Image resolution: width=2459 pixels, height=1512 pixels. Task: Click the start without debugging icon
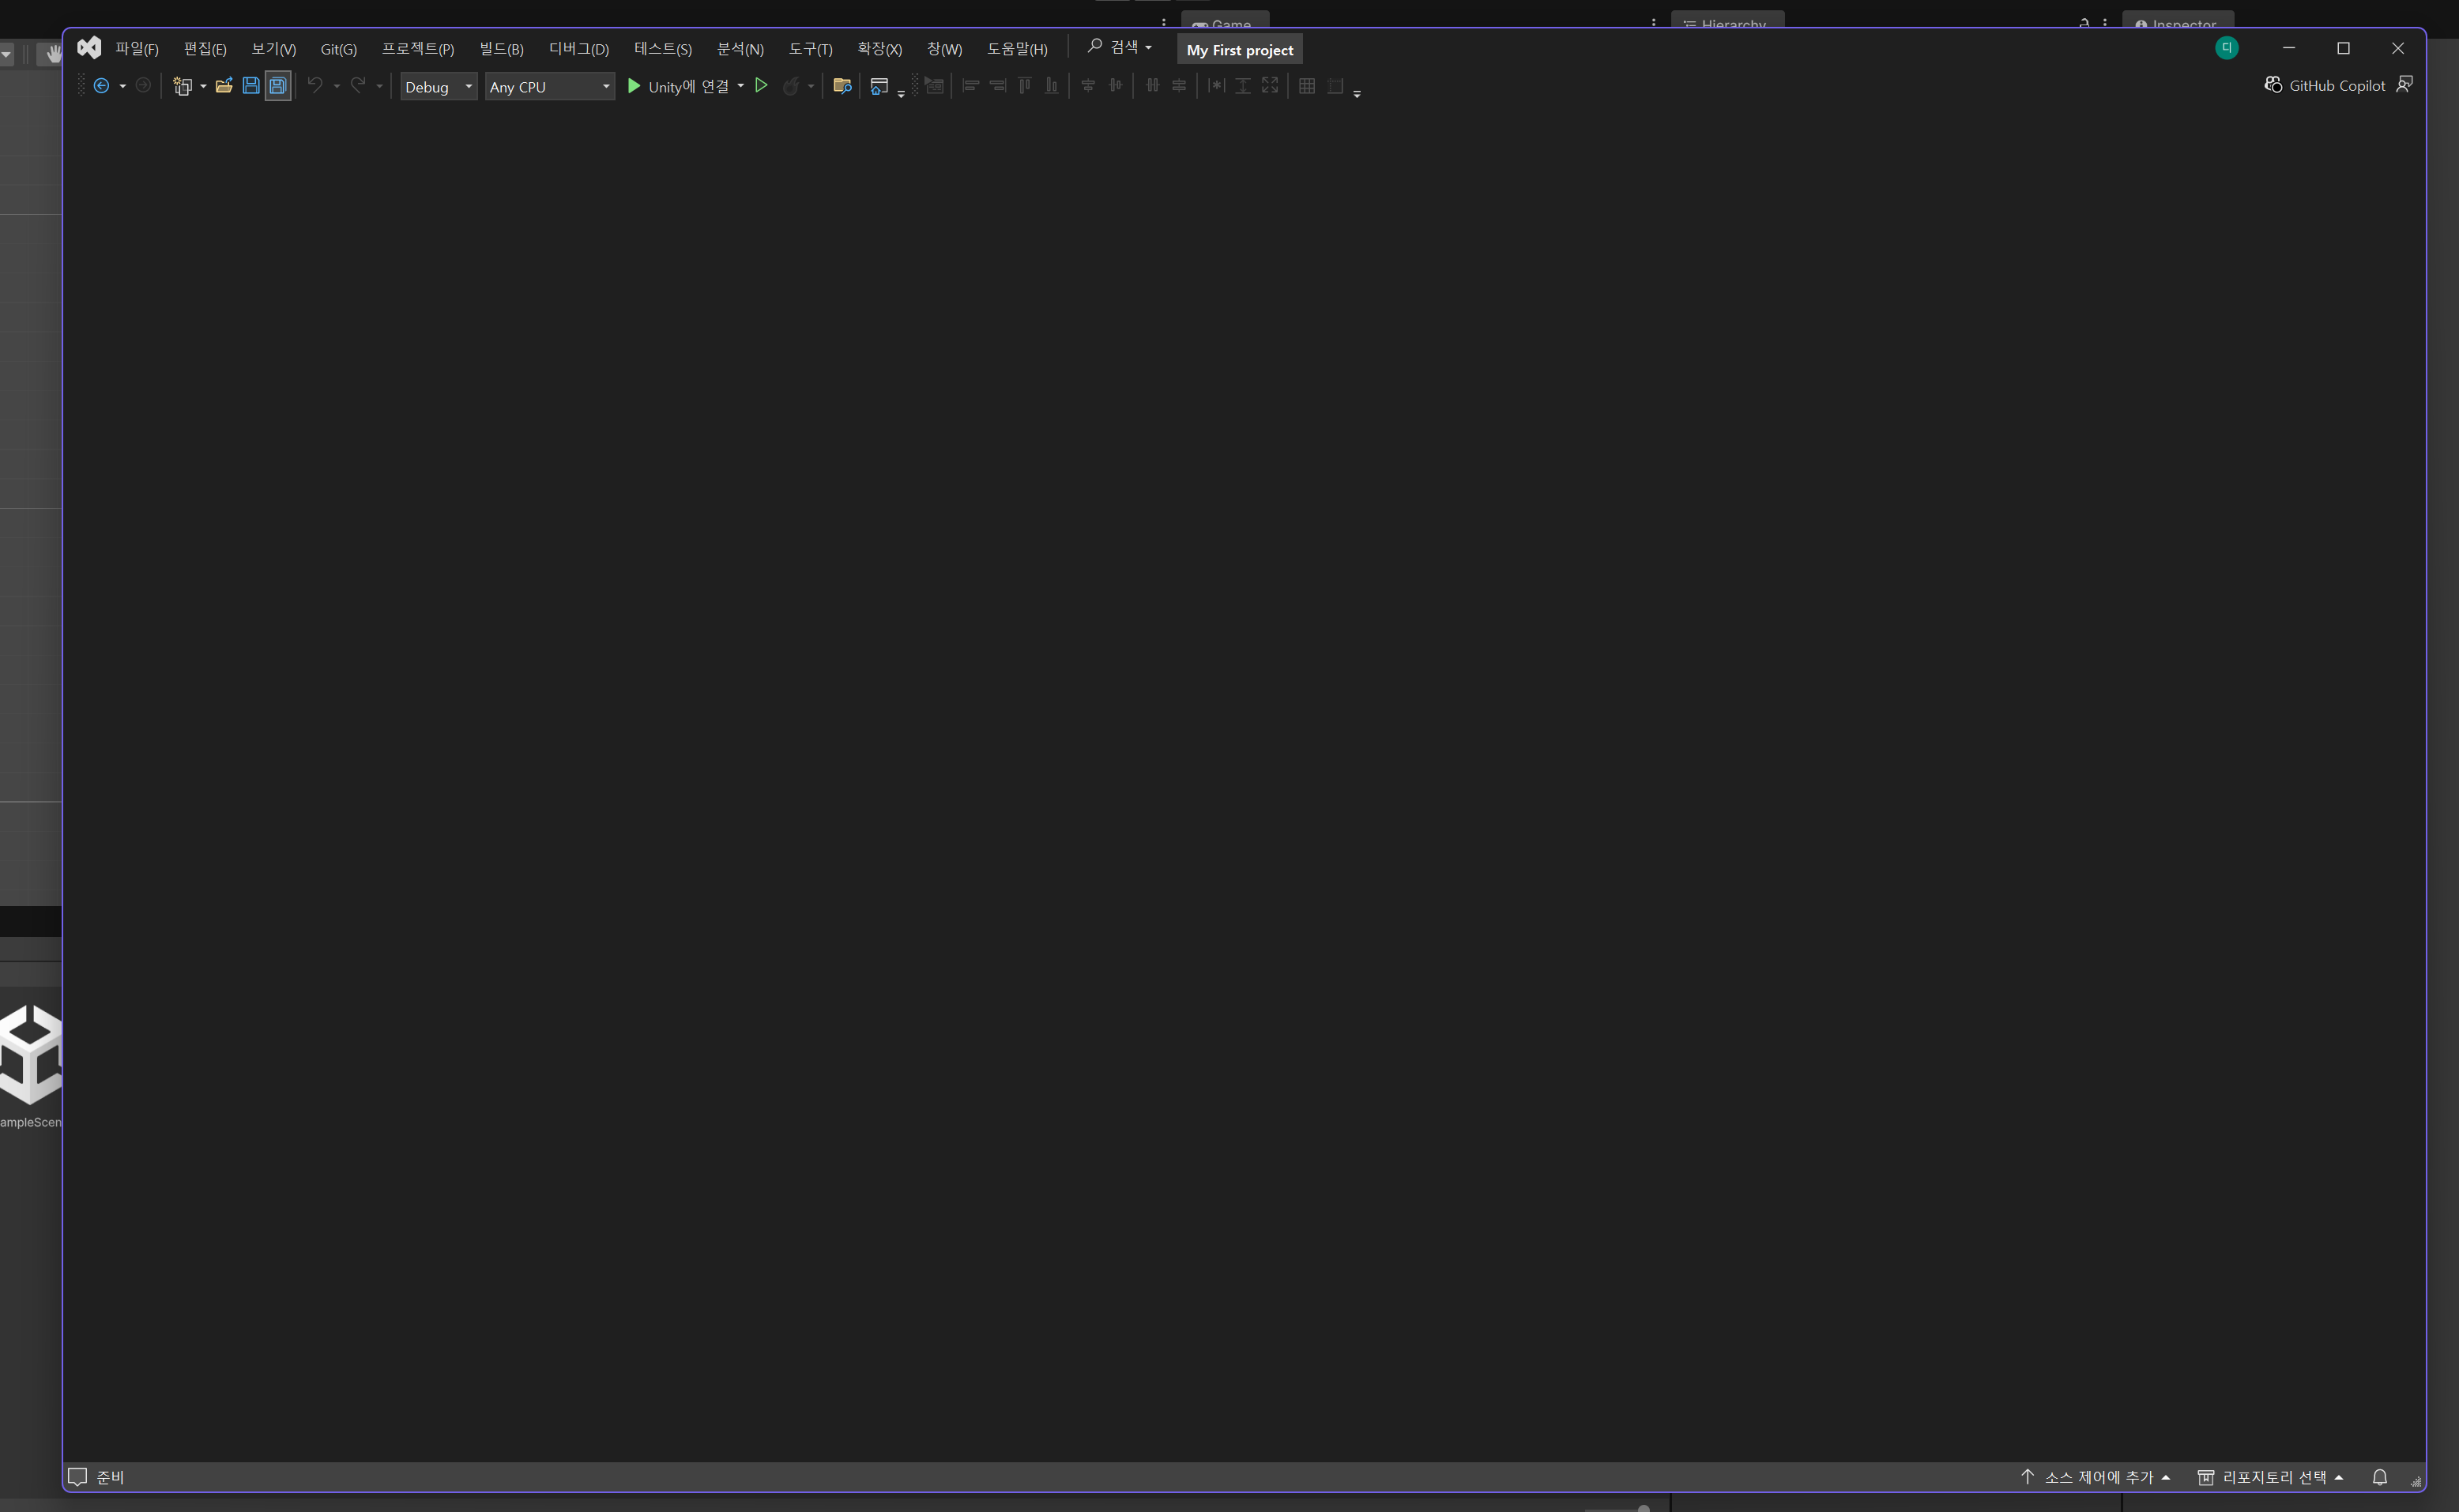point(761,86)
